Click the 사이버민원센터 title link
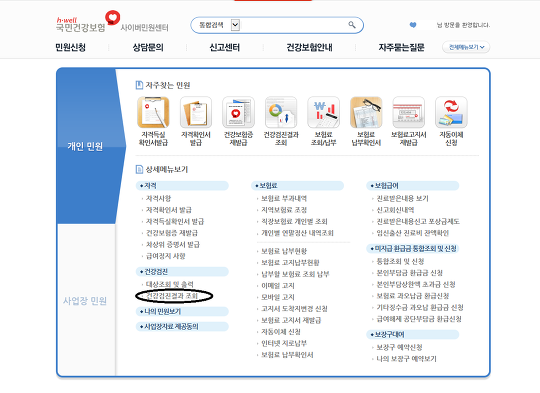This screenshot has height=393, width=540. pyautogui.click(x=144, y=28)
